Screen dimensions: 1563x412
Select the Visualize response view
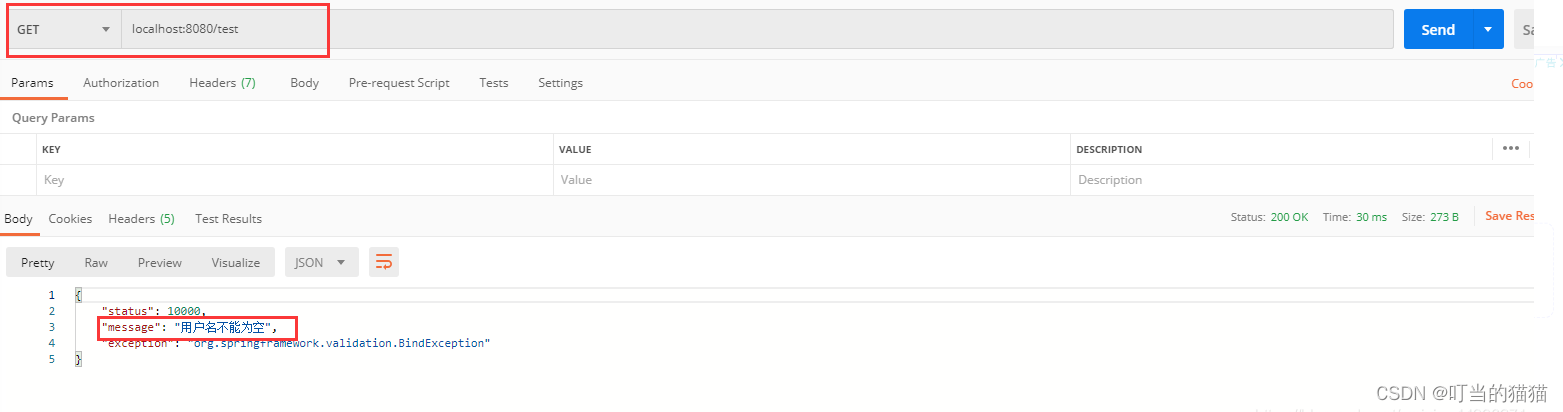[235, 263]
